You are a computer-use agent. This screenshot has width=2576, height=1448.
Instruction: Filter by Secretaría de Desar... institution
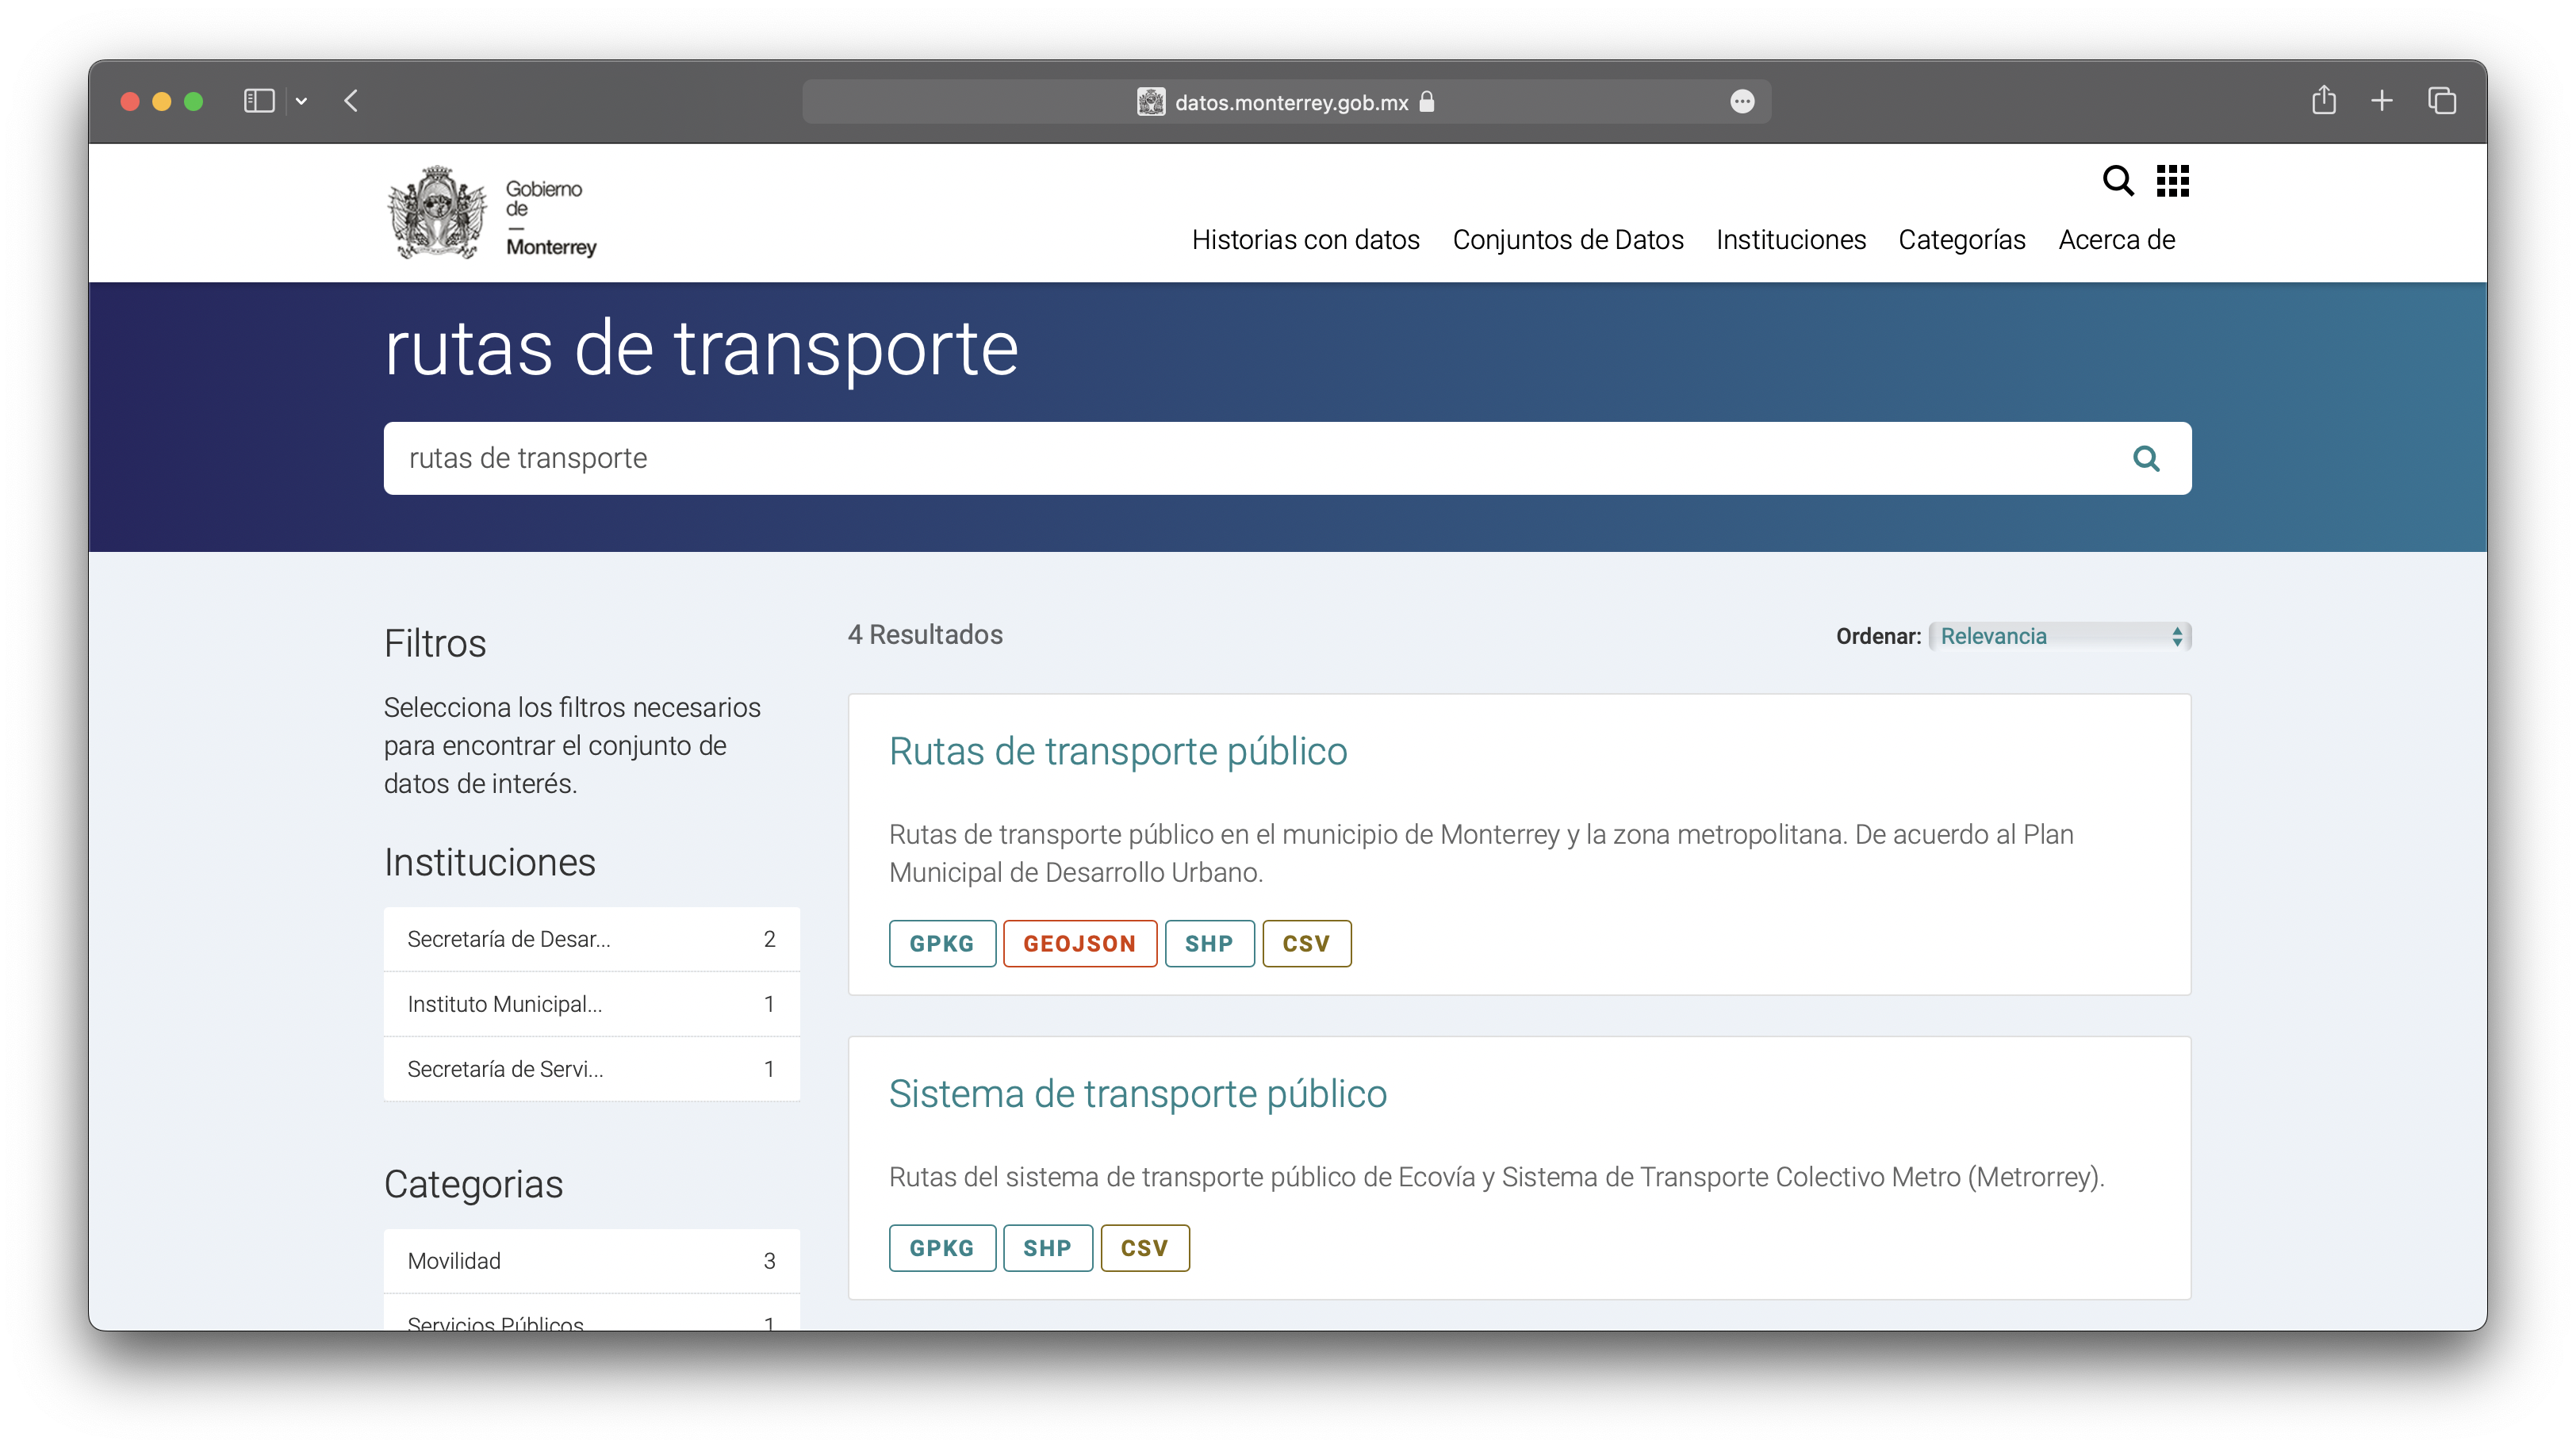pos(591,938)
